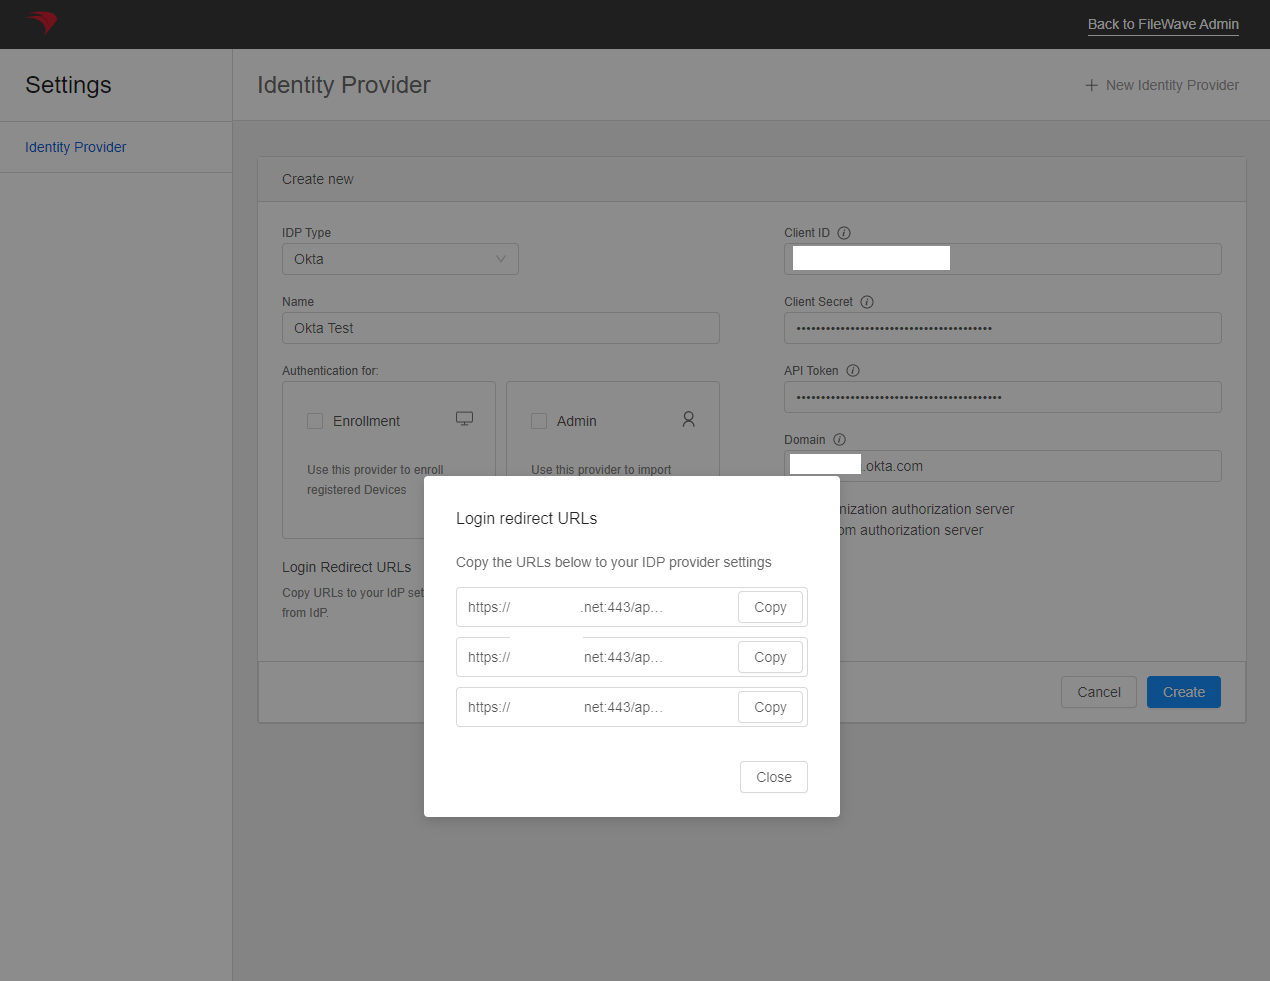Click the plus icon beside New Identity Provider

coord(1092,86)
